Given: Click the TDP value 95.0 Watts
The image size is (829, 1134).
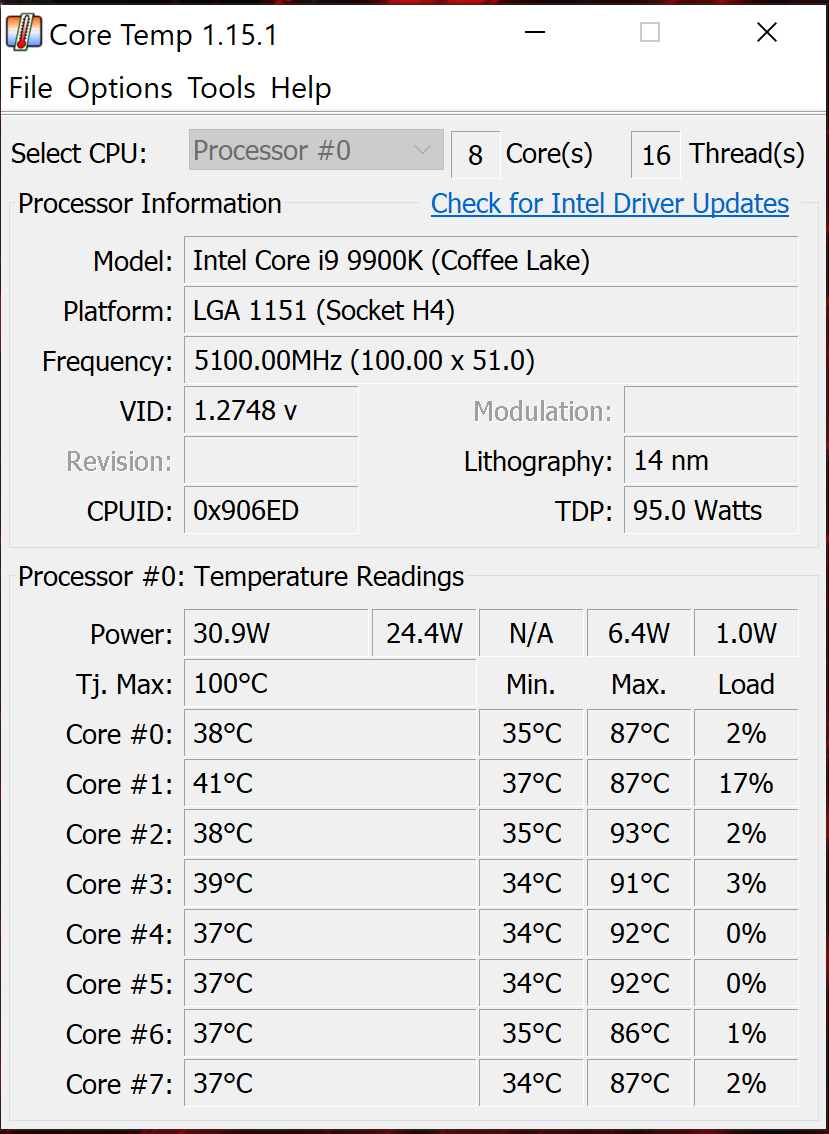Looking at the screenshot, I should 711,511.
